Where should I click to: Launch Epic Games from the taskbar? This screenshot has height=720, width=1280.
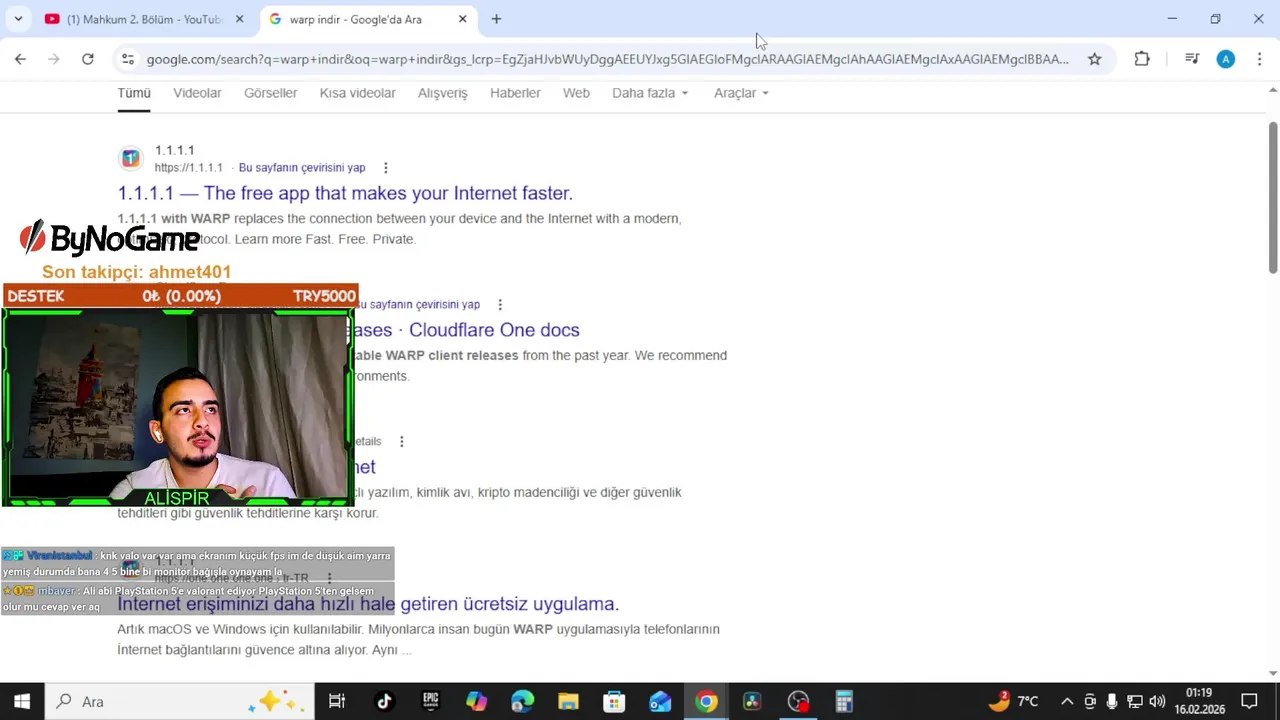tap(430, 701)
